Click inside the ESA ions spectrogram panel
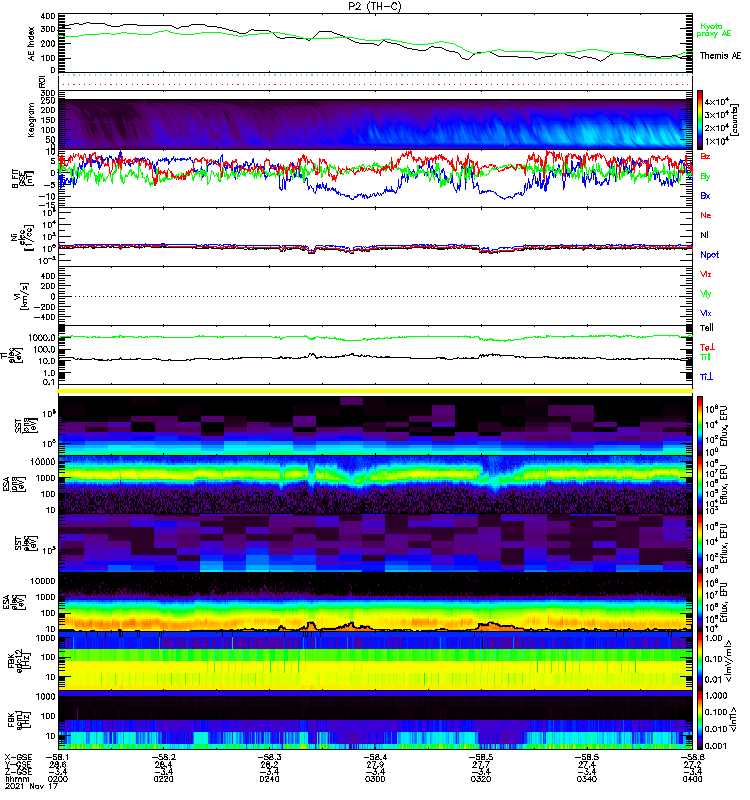 [x=376, y=485]
